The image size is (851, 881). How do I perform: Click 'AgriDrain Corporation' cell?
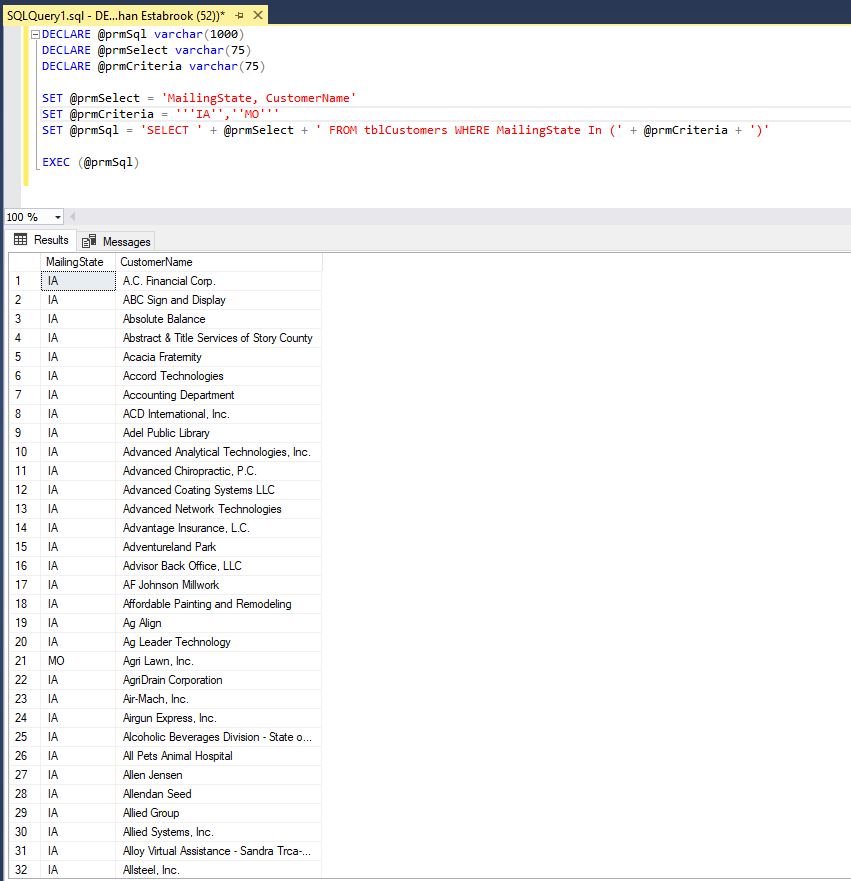pos(219,680)
